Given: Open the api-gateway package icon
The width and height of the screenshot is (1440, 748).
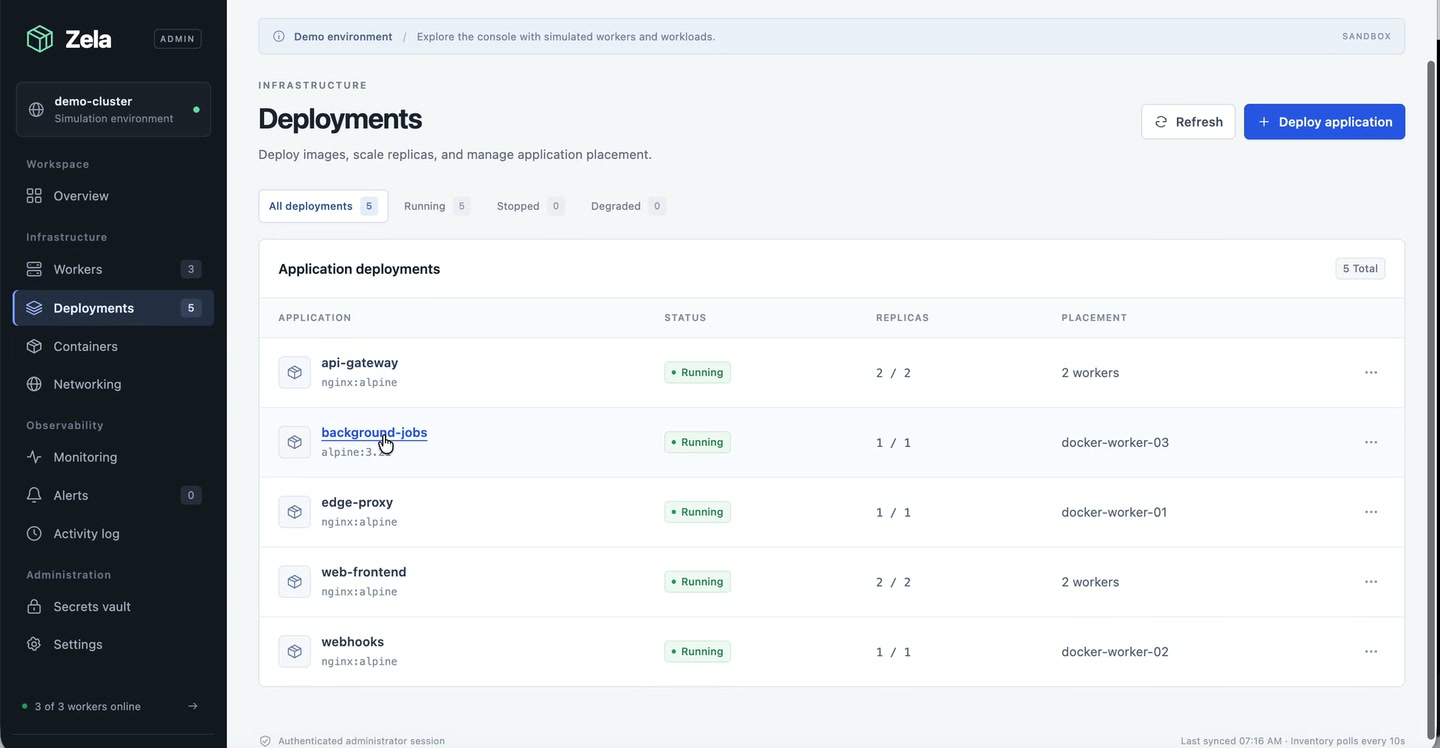Looking at the screenshot, I should (x=294, y=372).
